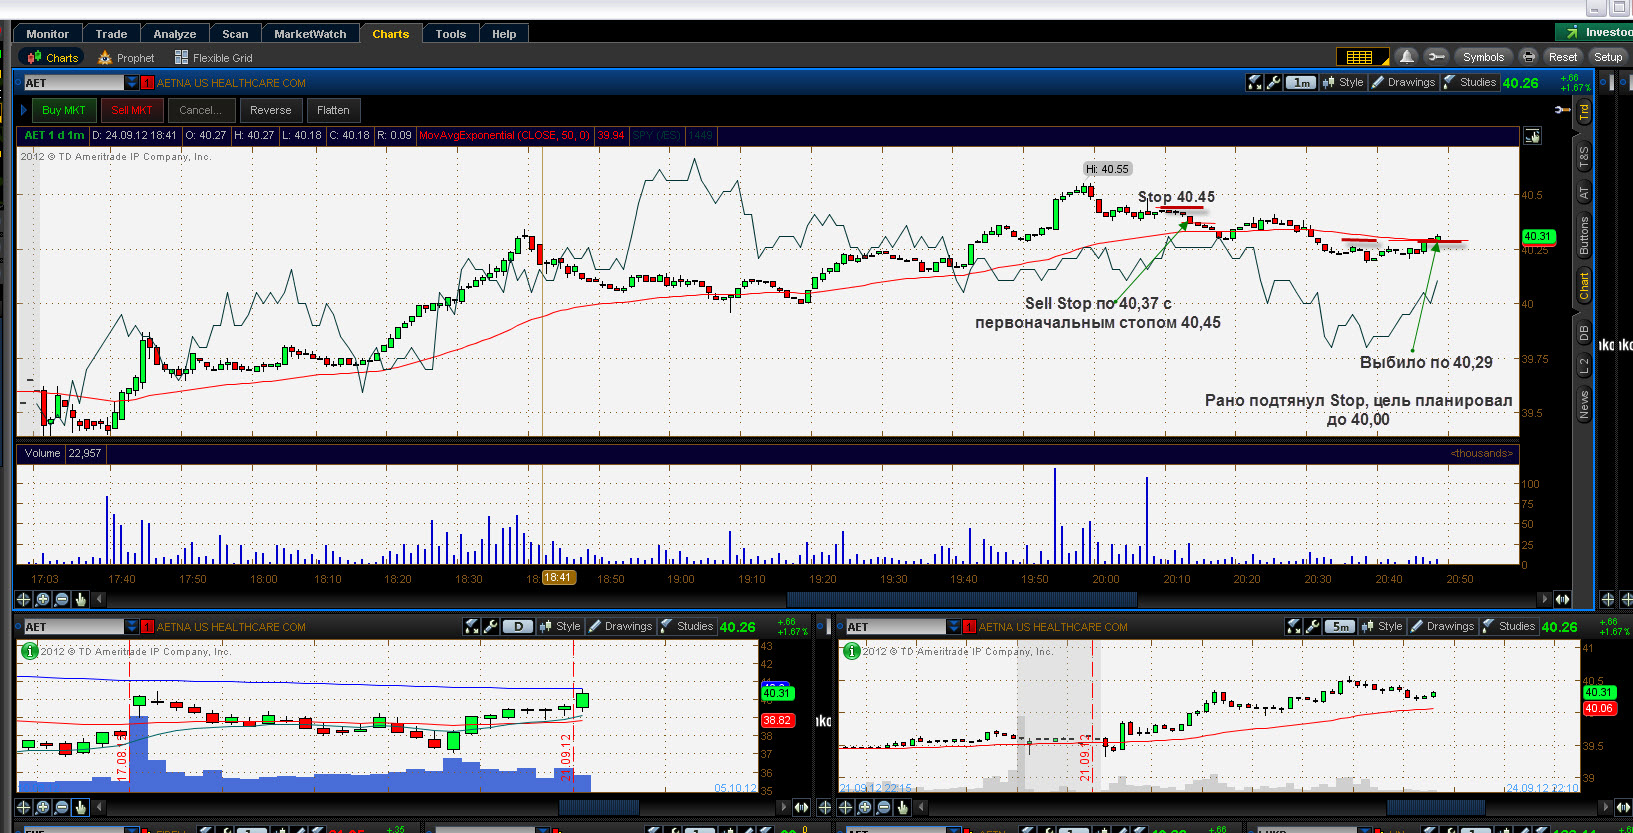Image resolution: width=1633 pixels, height=833 pixels.
Task: Open the chart grid layout selector
Action: click(x=1361, y=57)
